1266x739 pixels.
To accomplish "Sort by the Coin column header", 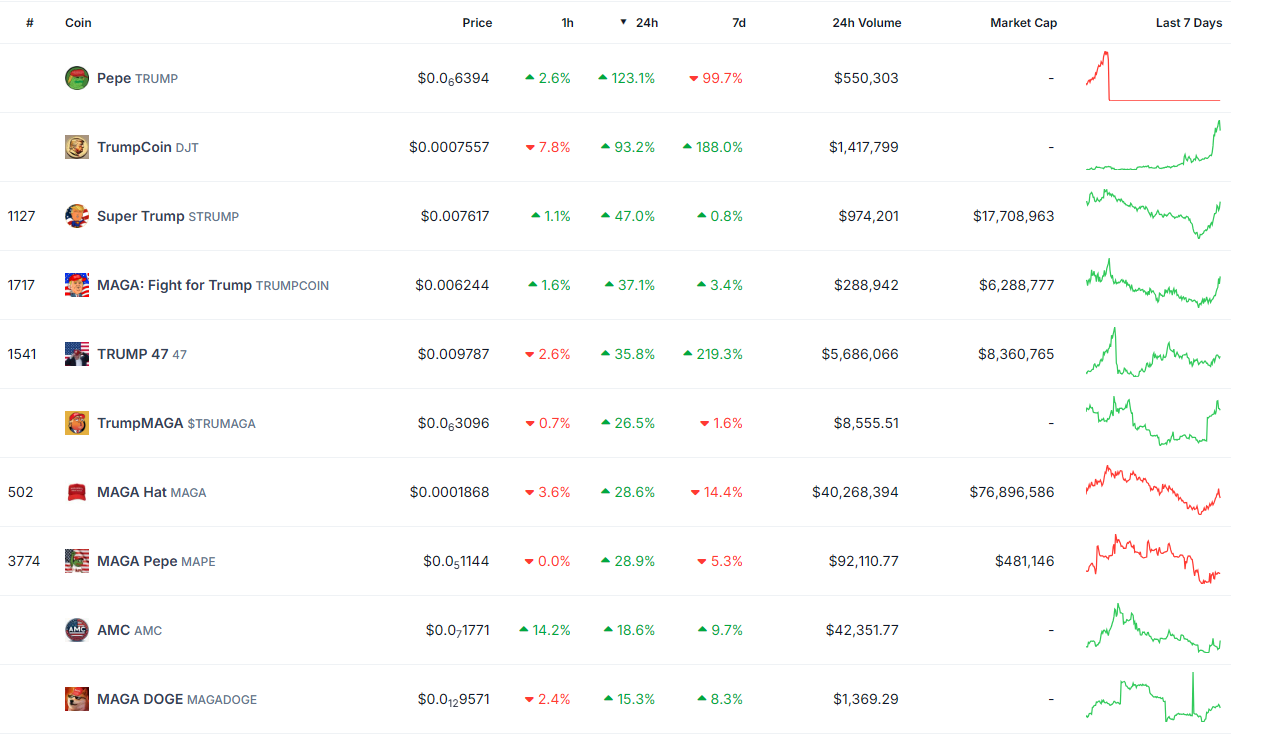I will tap(78, 23).
